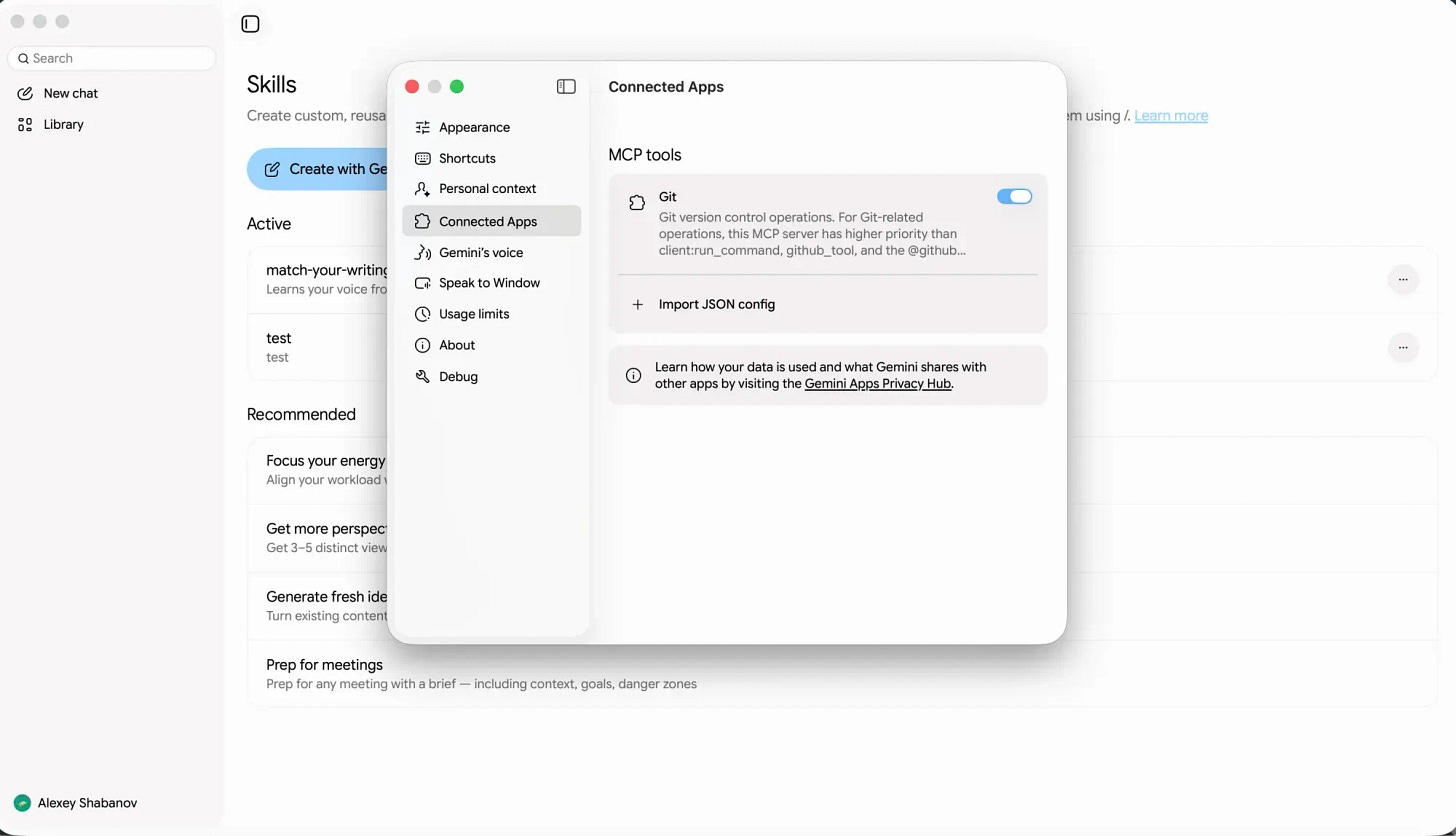The height and width of the screenshot is (836, 1456).
Task: Open Shortcuts settings
Action: pos(491,158)
